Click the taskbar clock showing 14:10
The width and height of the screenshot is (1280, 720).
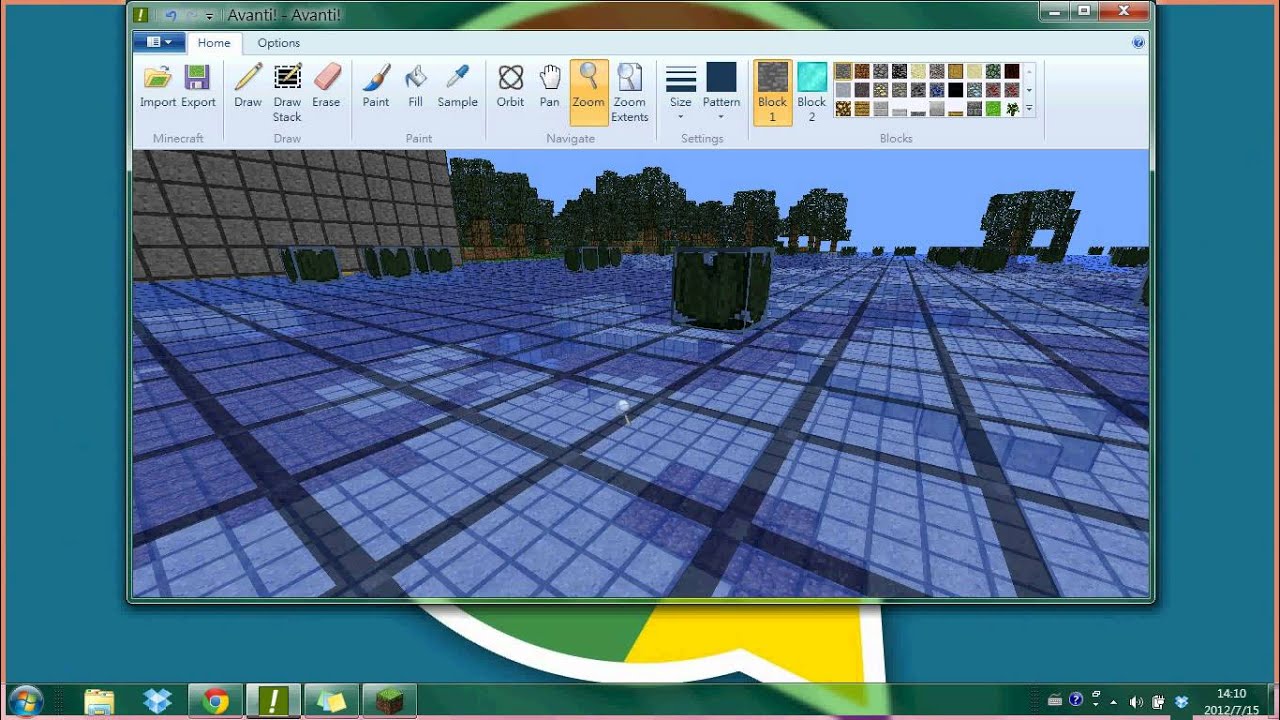click(1231, 701)
